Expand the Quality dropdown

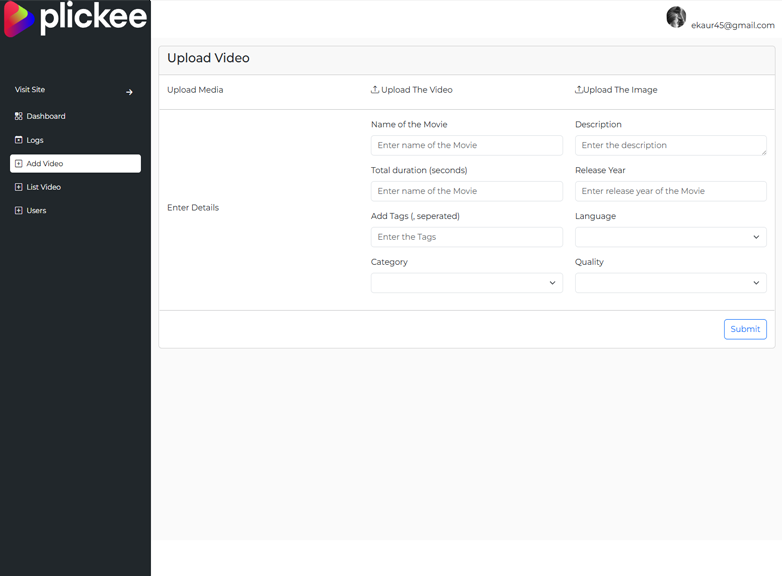pos(670,283)
